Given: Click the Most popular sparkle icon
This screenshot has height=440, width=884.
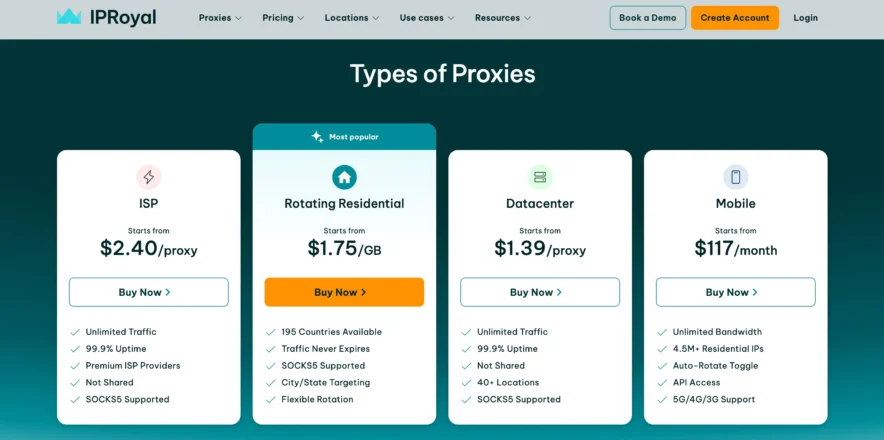Looking at the screenshot, I should point(317,137).
